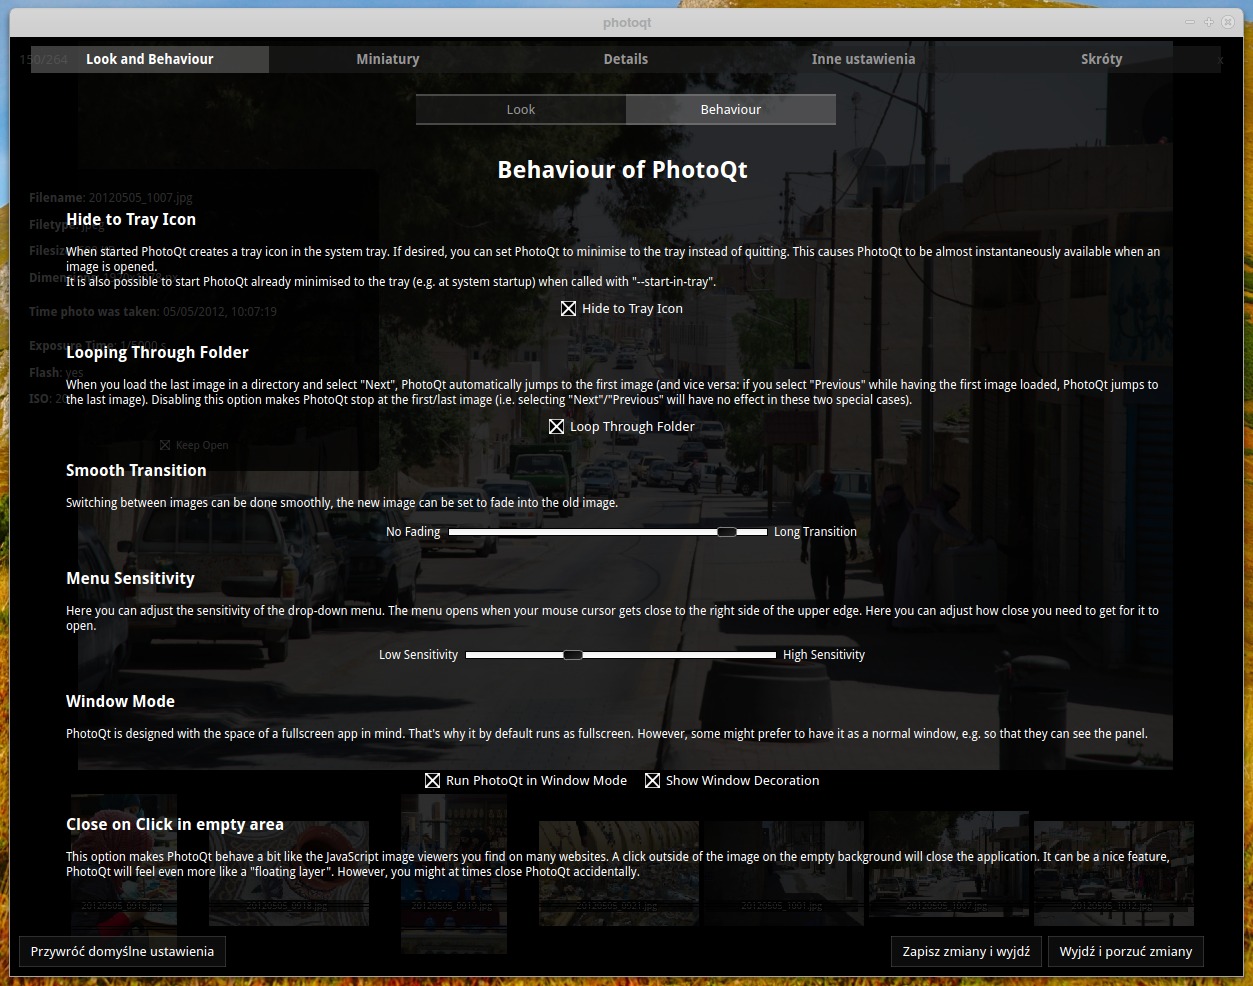
Task: Go to the Inne ustawienia tab
Action: 863,59
